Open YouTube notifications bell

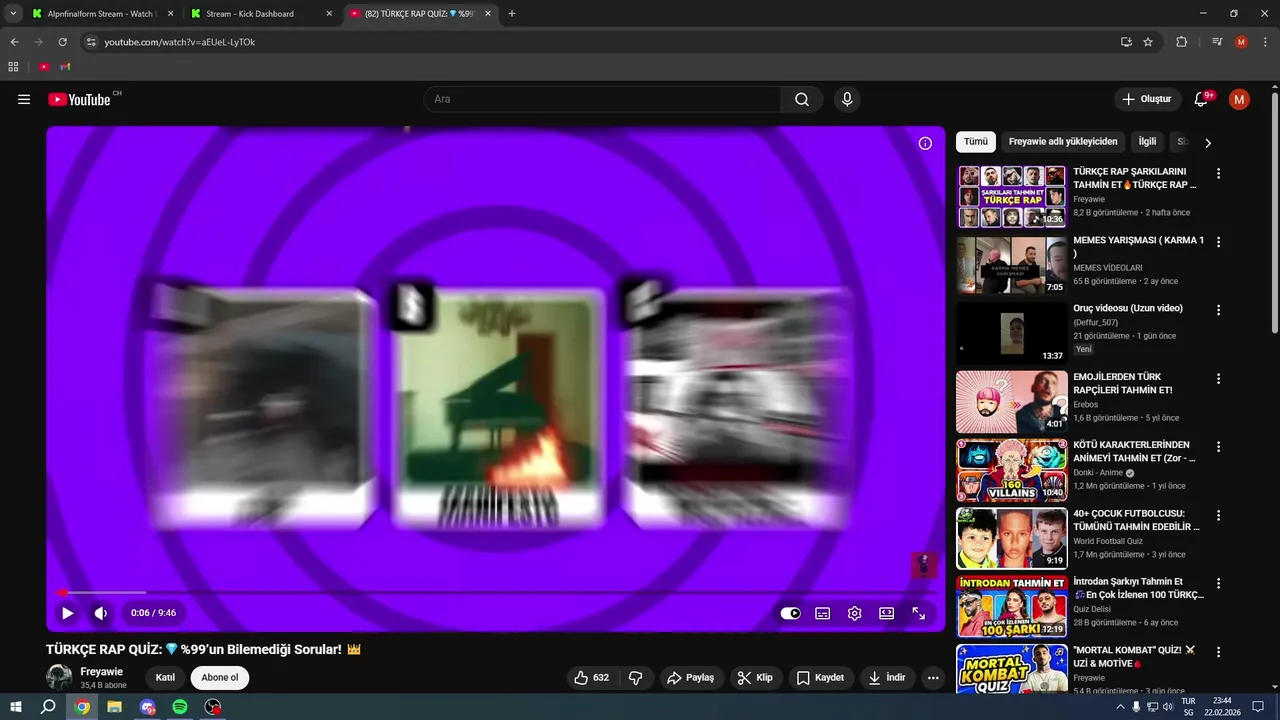tap(1202, 99)
